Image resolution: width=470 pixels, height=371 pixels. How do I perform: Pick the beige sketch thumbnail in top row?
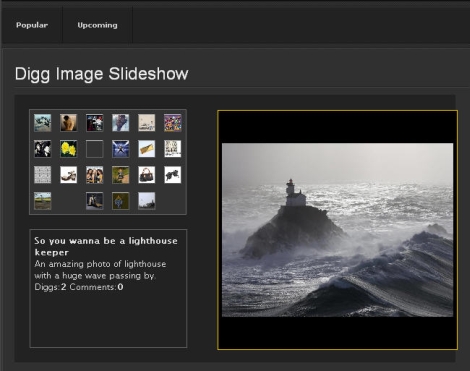(x=147, y=123)
